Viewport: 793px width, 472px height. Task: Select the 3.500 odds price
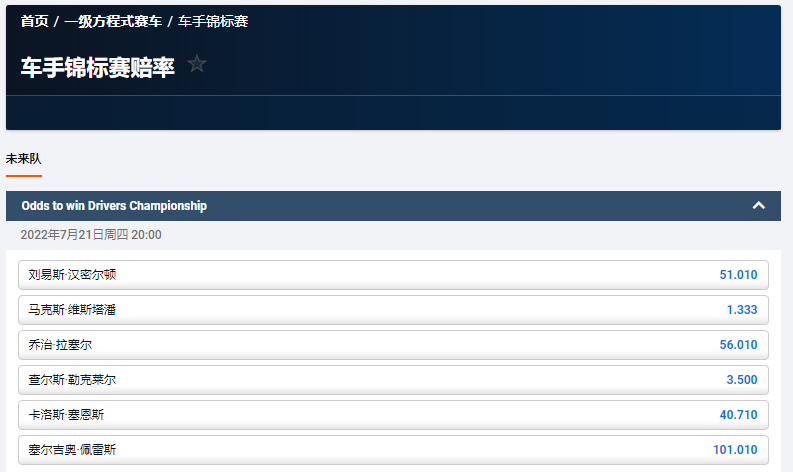point(742,380)
